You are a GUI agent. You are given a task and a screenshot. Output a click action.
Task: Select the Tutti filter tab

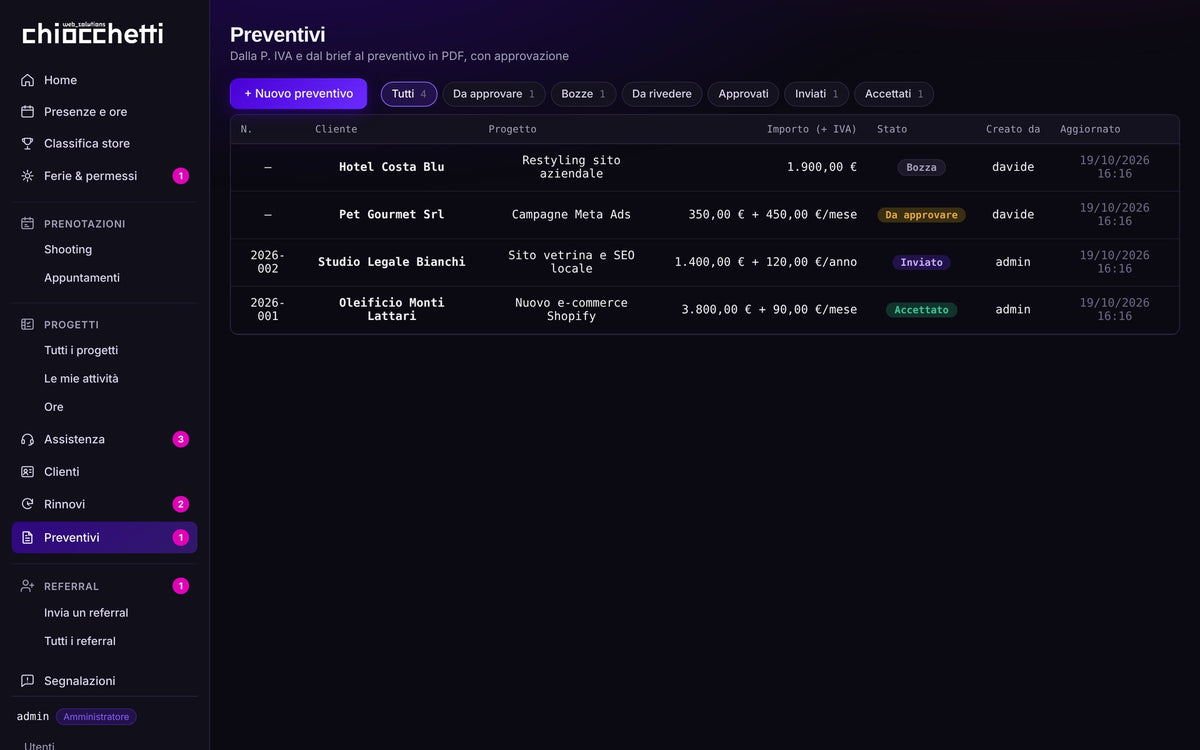[409, 94]
